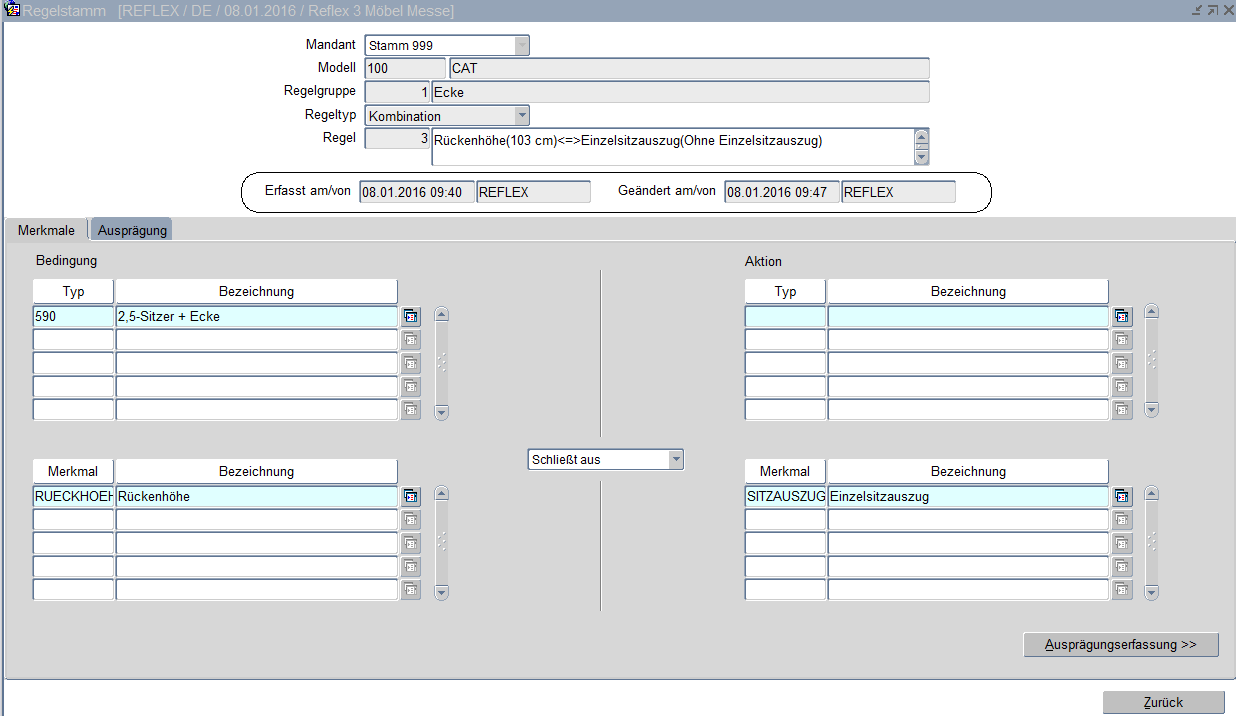Image resolution: width=1236 pixels, height=716 pixels.
Task: Click application icon in Regelstamm title bar
Action: click(13, 10)
